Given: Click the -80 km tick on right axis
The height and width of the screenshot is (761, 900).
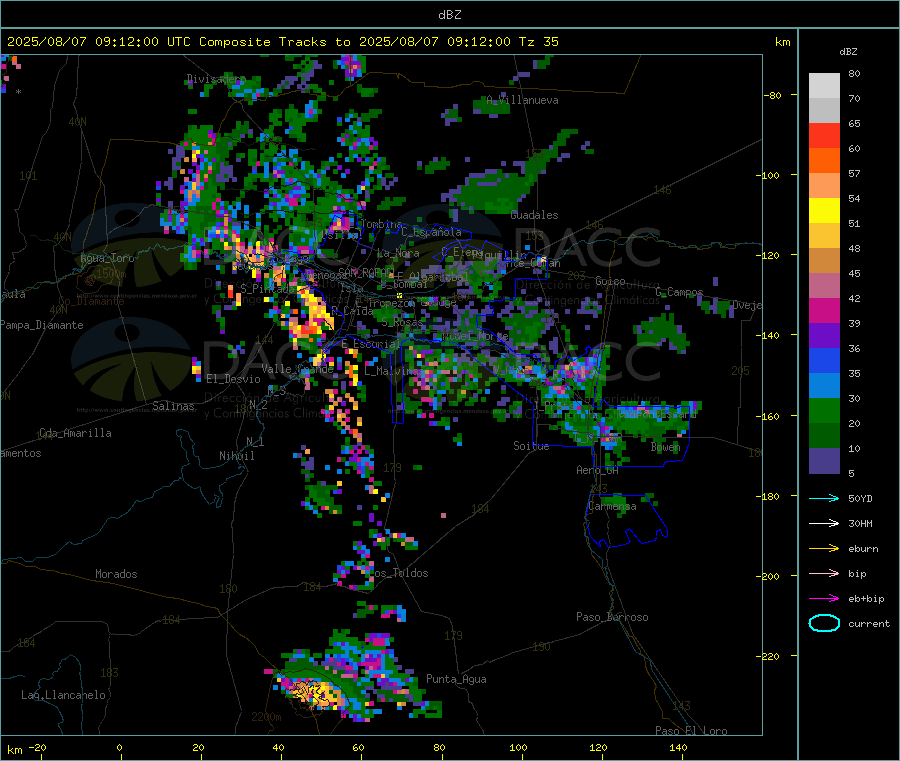Looking at the screenshot, I should (773, 95).
